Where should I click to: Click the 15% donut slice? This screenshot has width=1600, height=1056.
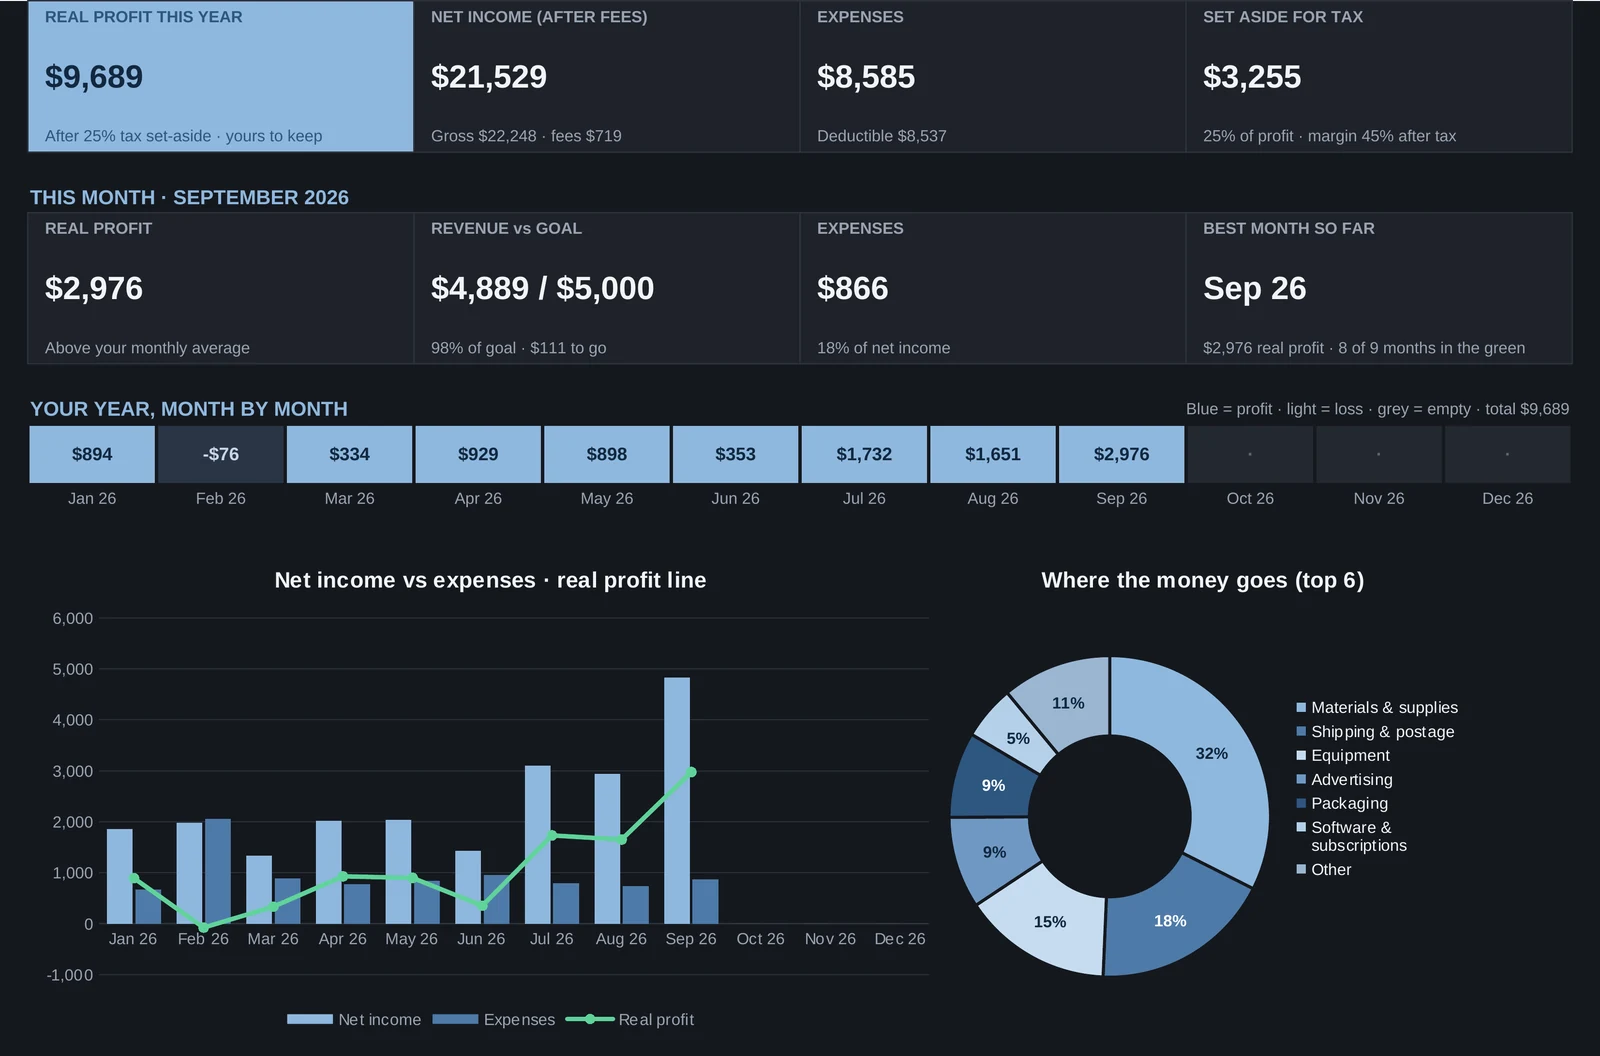pyautogui.click(x=1049, y=922)
